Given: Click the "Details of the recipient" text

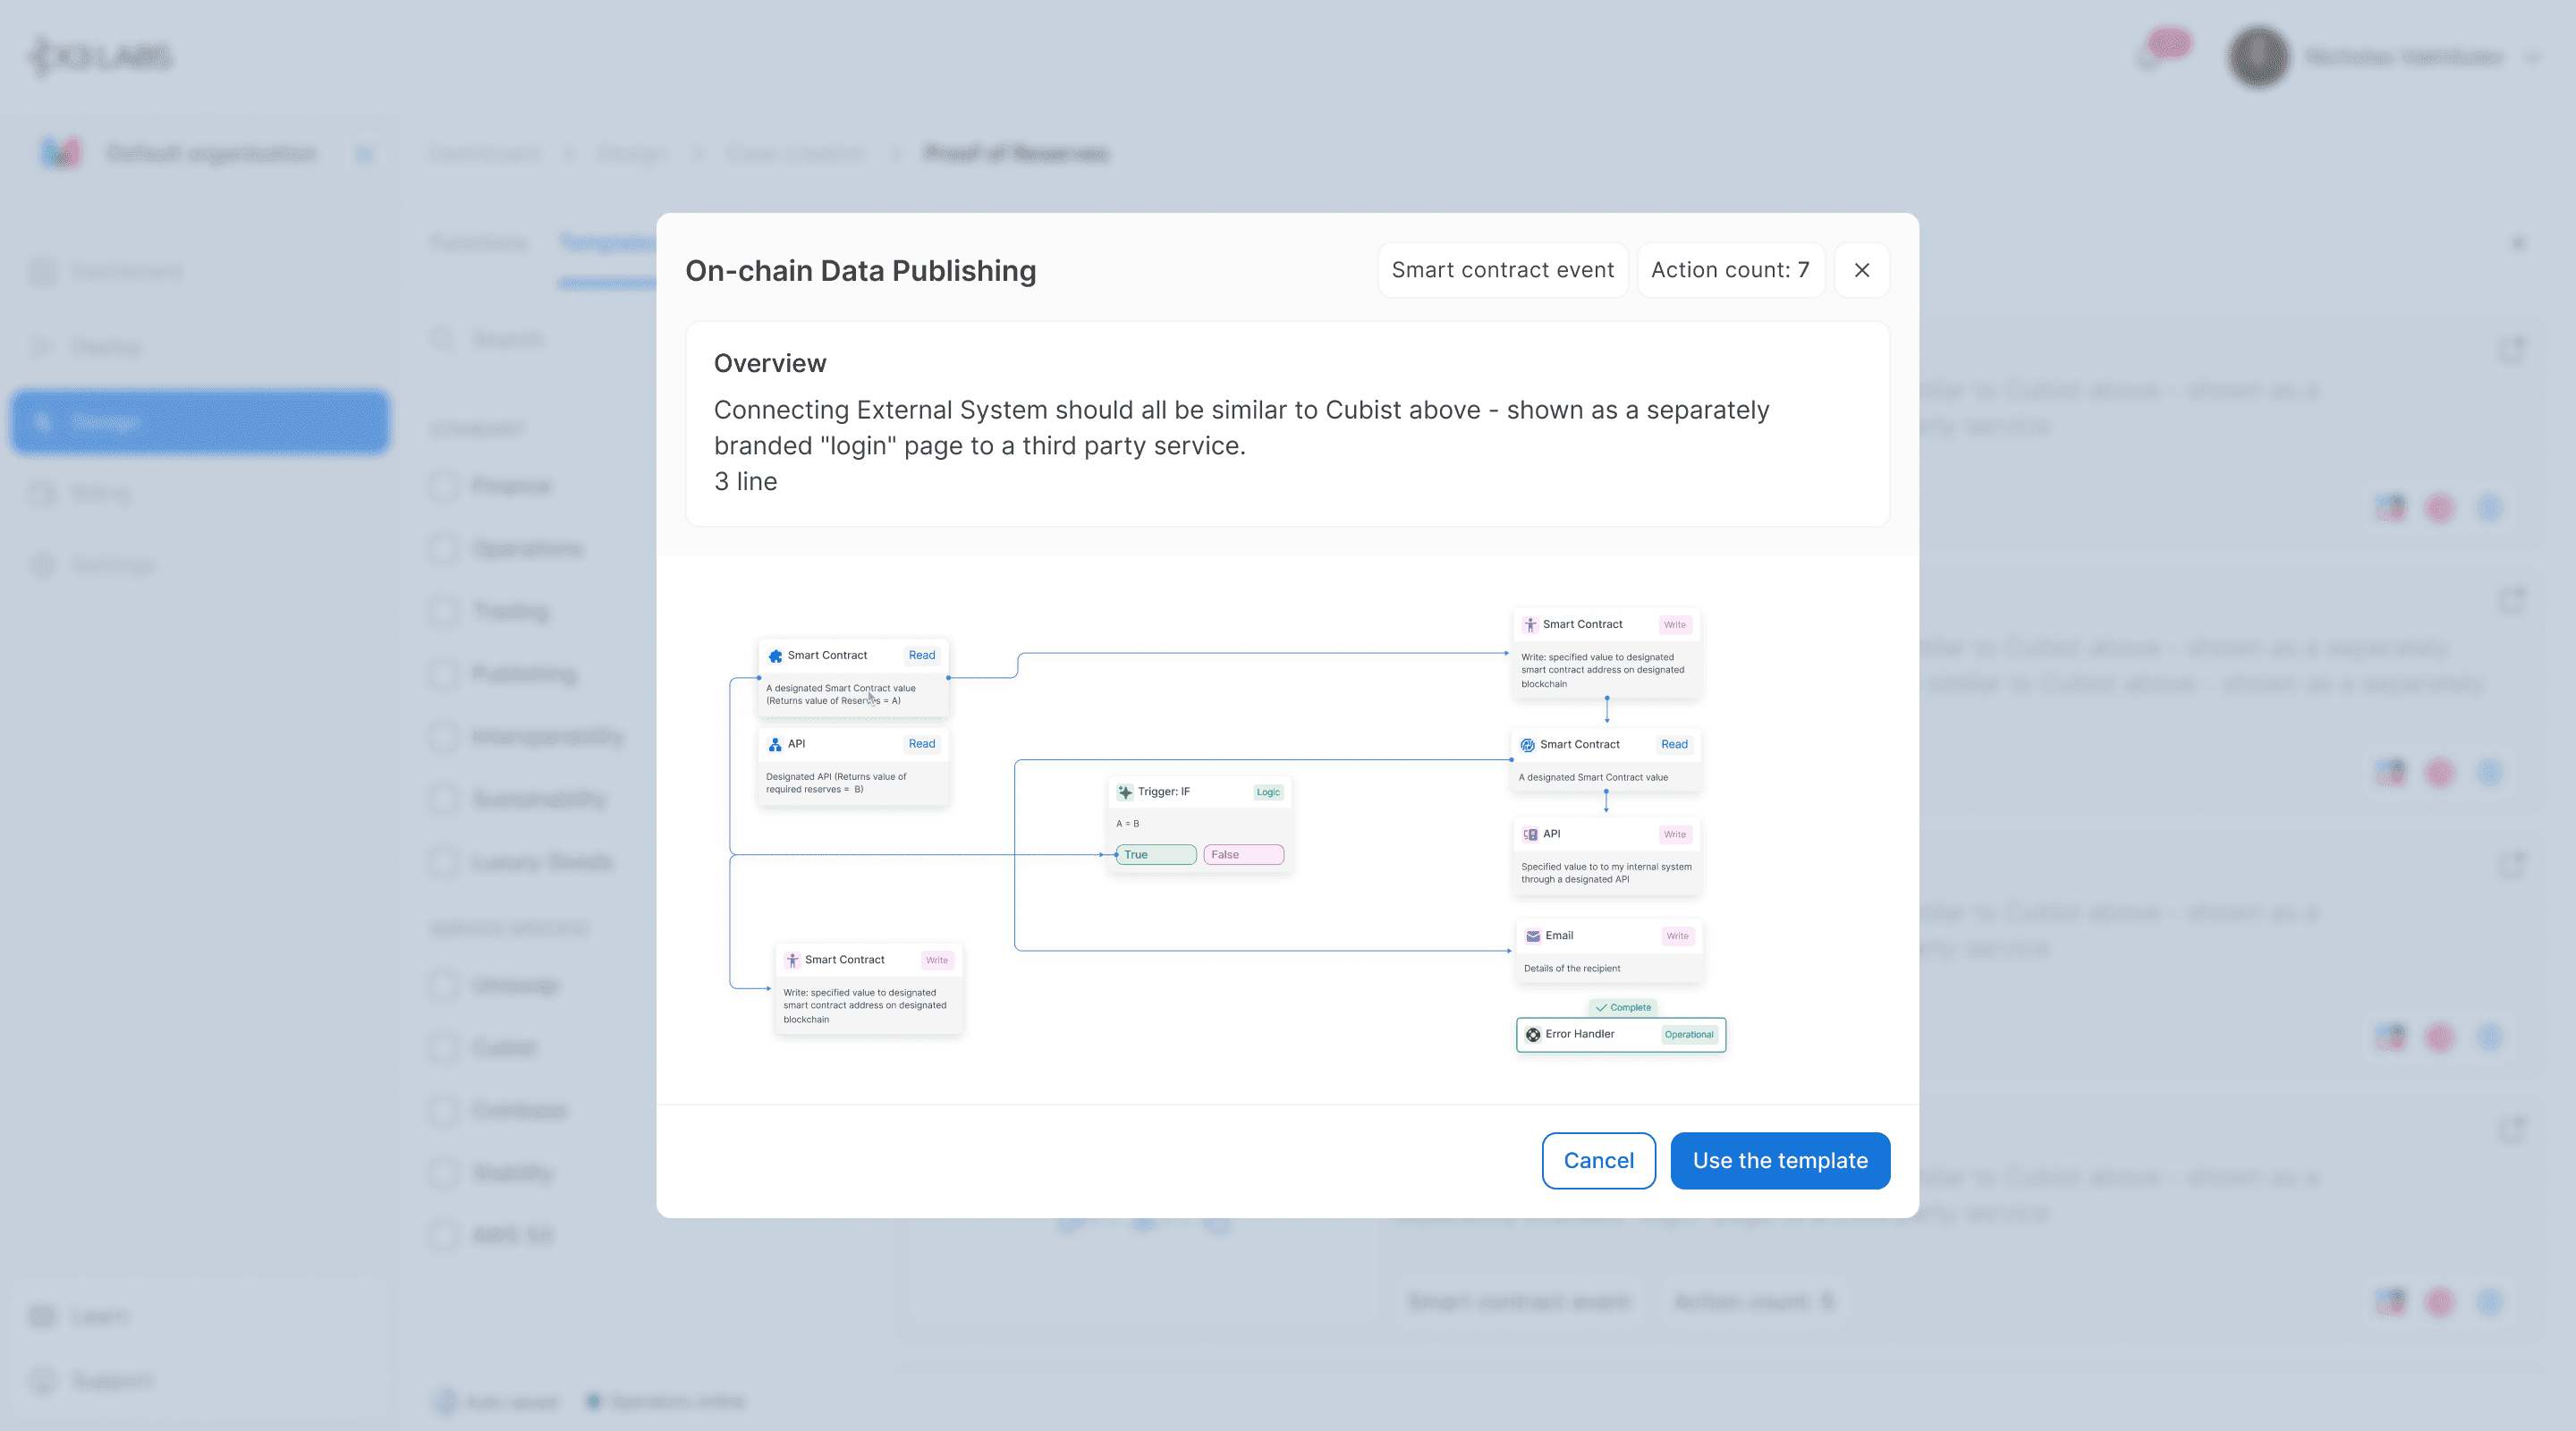Looking at the screenshot, I should coord(1572,968).
